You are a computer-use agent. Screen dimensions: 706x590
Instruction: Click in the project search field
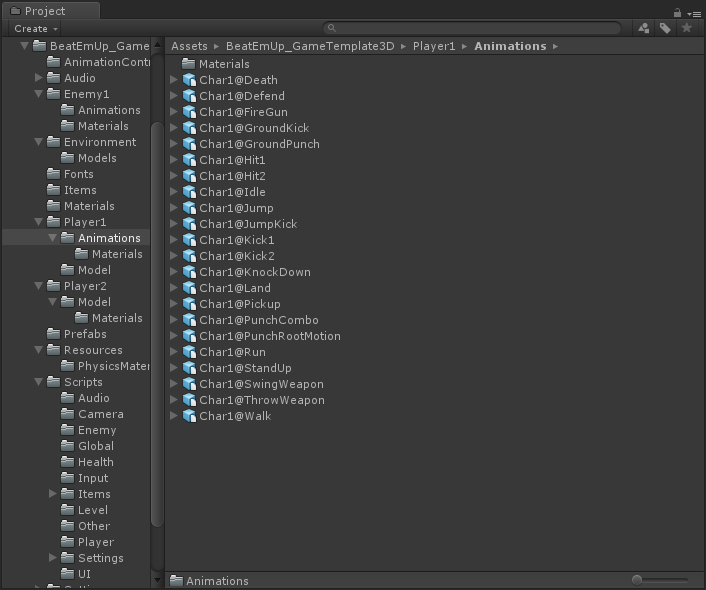[x=472, y=28]
